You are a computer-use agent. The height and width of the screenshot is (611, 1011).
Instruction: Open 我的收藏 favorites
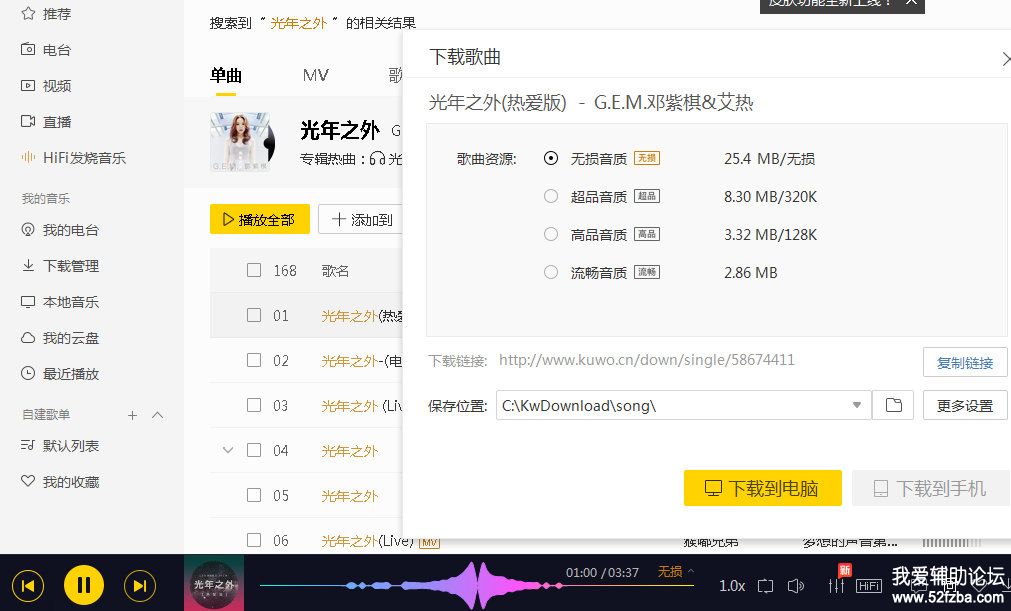60,481
